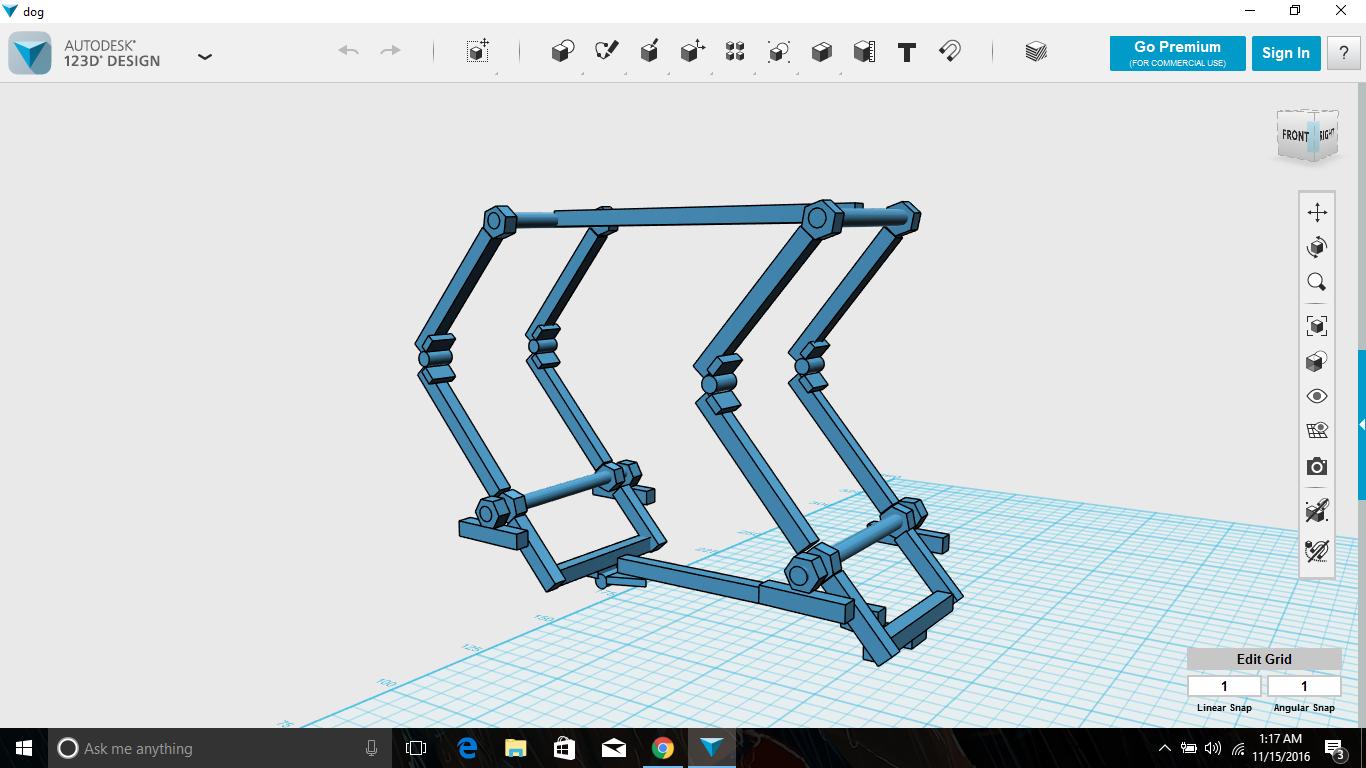1366x768 pixels.
Task: Redo the last action
Action: tap(391, 51)
